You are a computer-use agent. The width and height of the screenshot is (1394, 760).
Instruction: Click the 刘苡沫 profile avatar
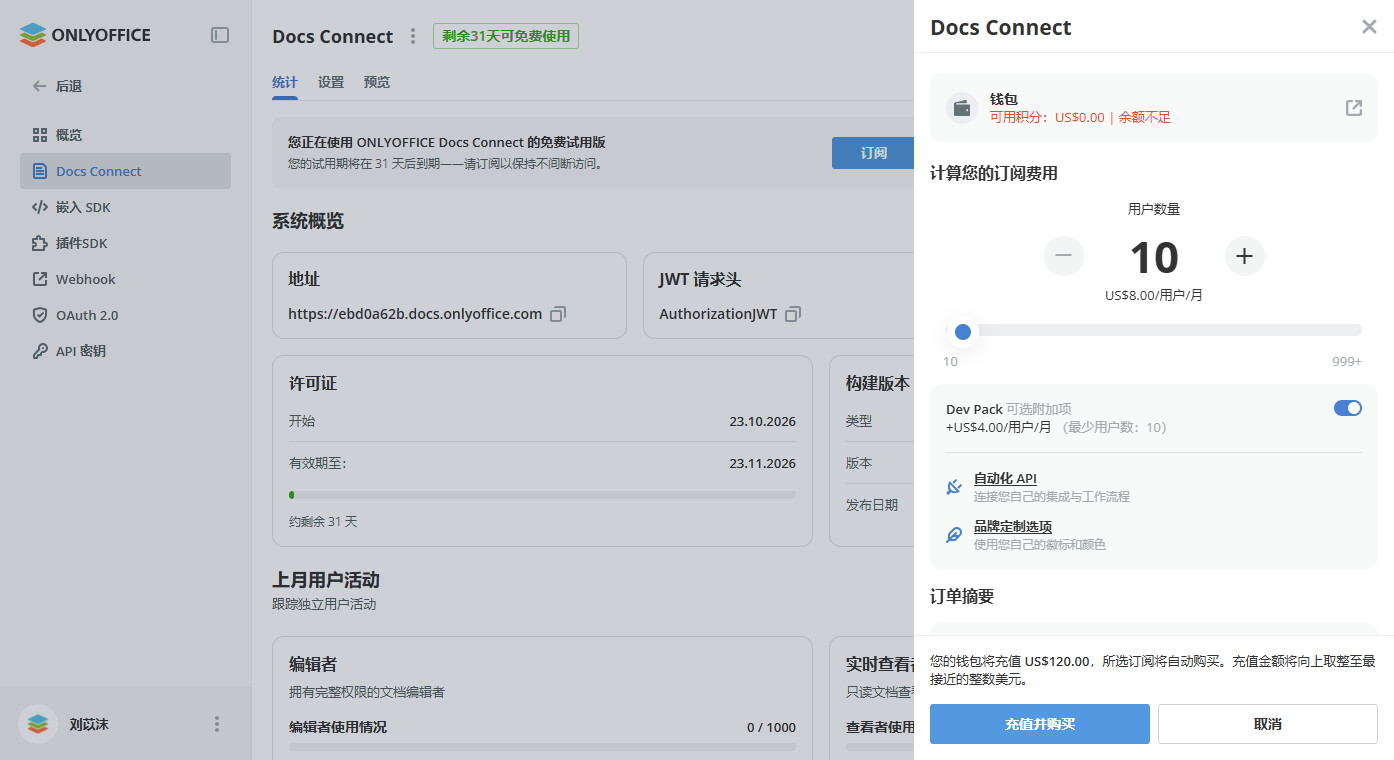pyautogui.click(x=38, y=724)
